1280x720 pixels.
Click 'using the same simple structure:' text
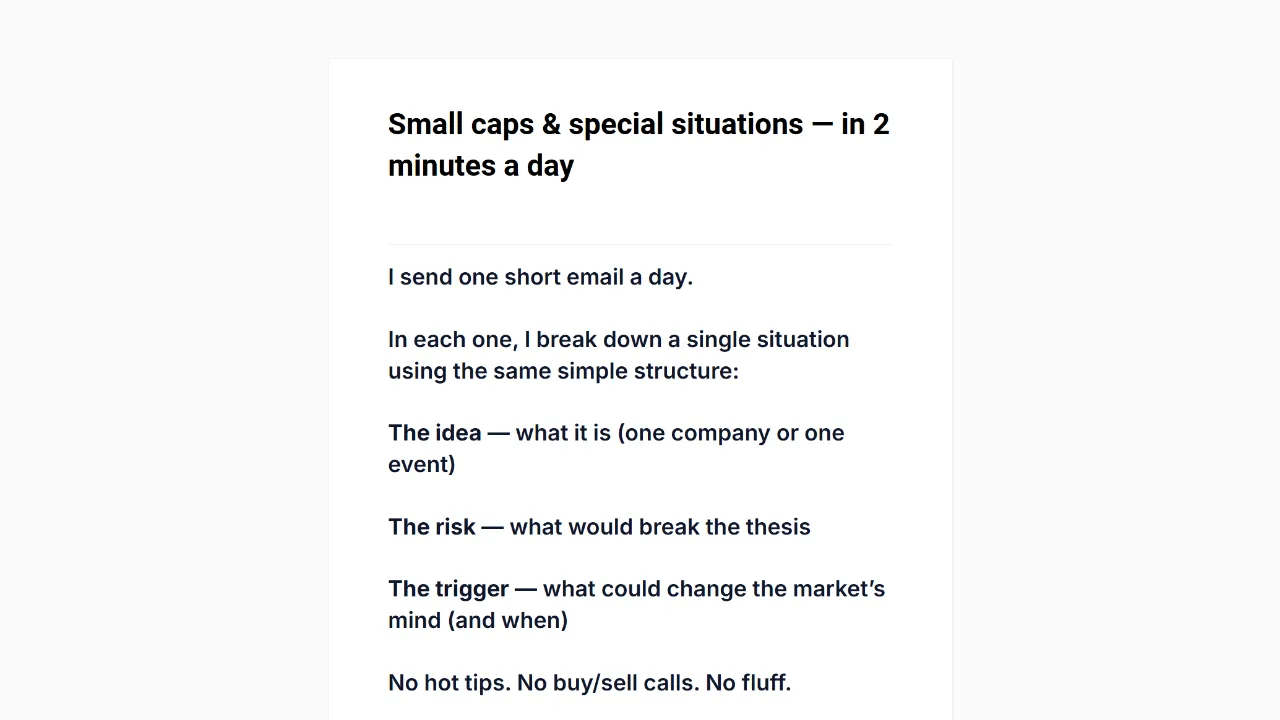tap(563, 371)
